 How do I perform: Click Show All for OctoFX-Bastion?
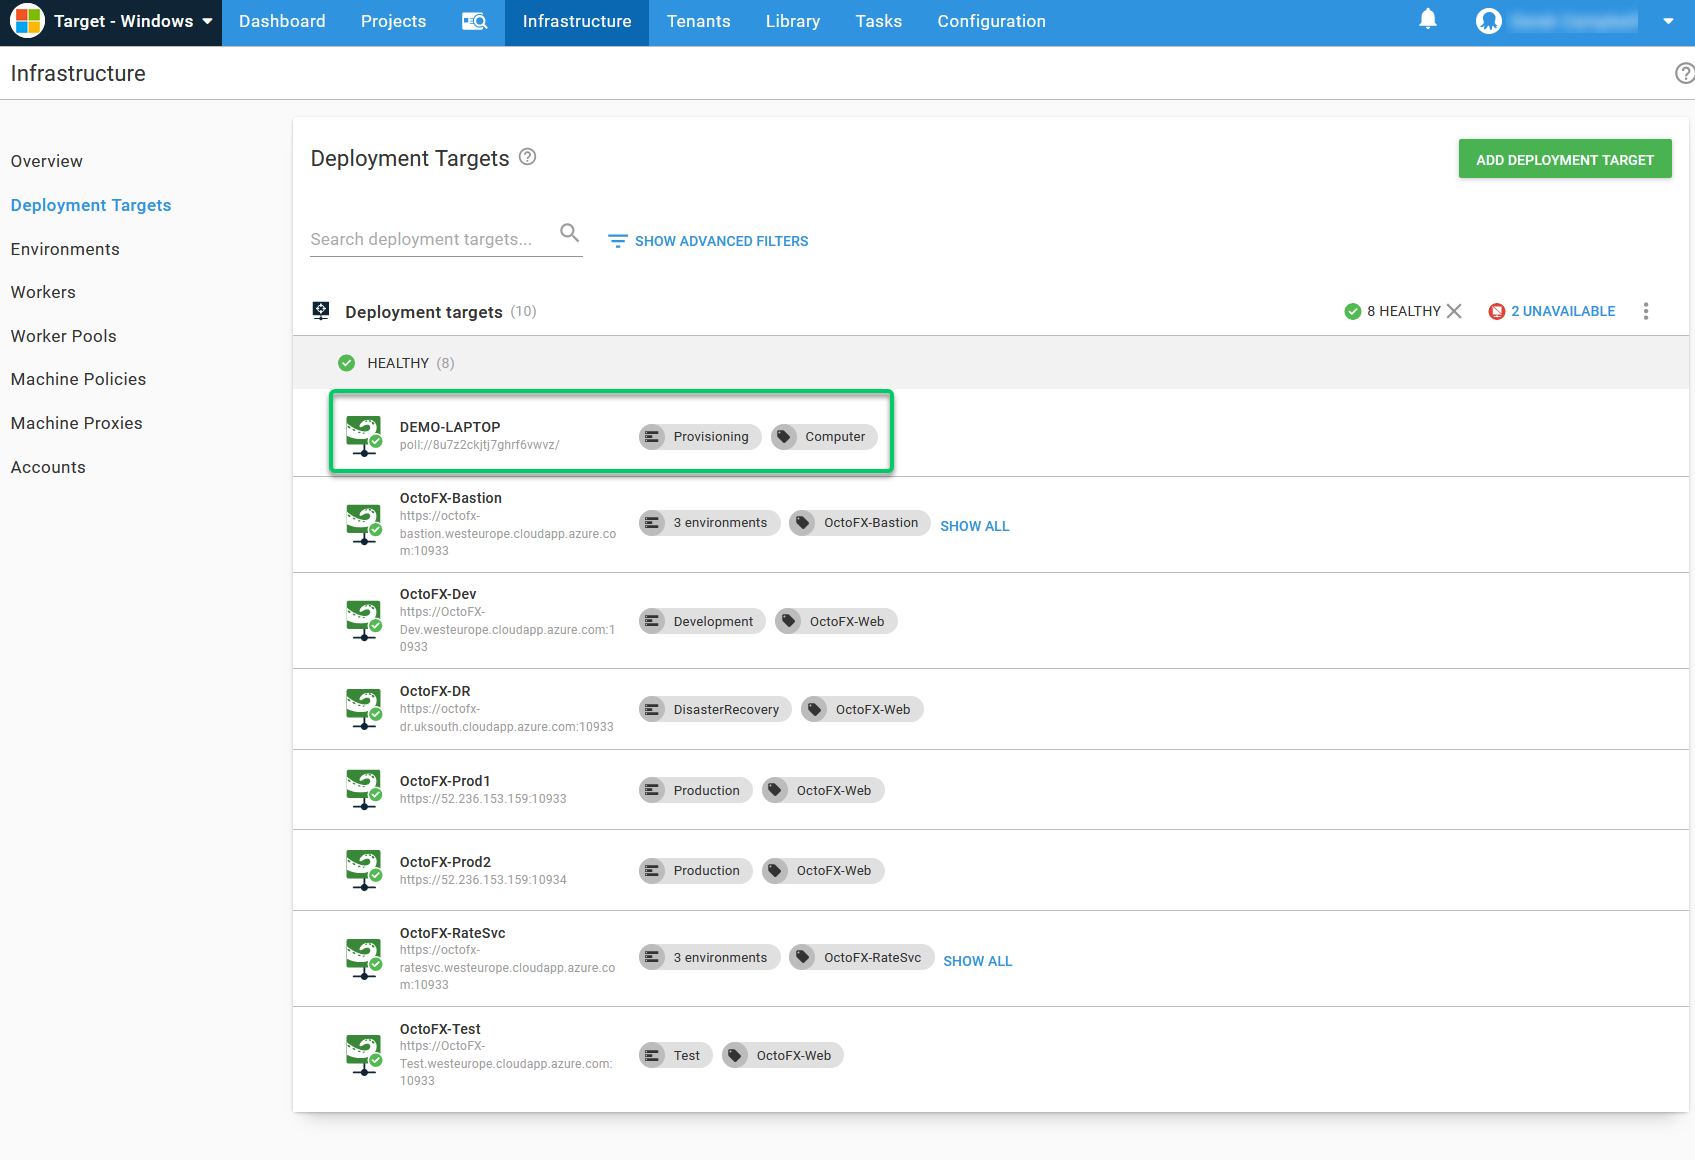974,526
